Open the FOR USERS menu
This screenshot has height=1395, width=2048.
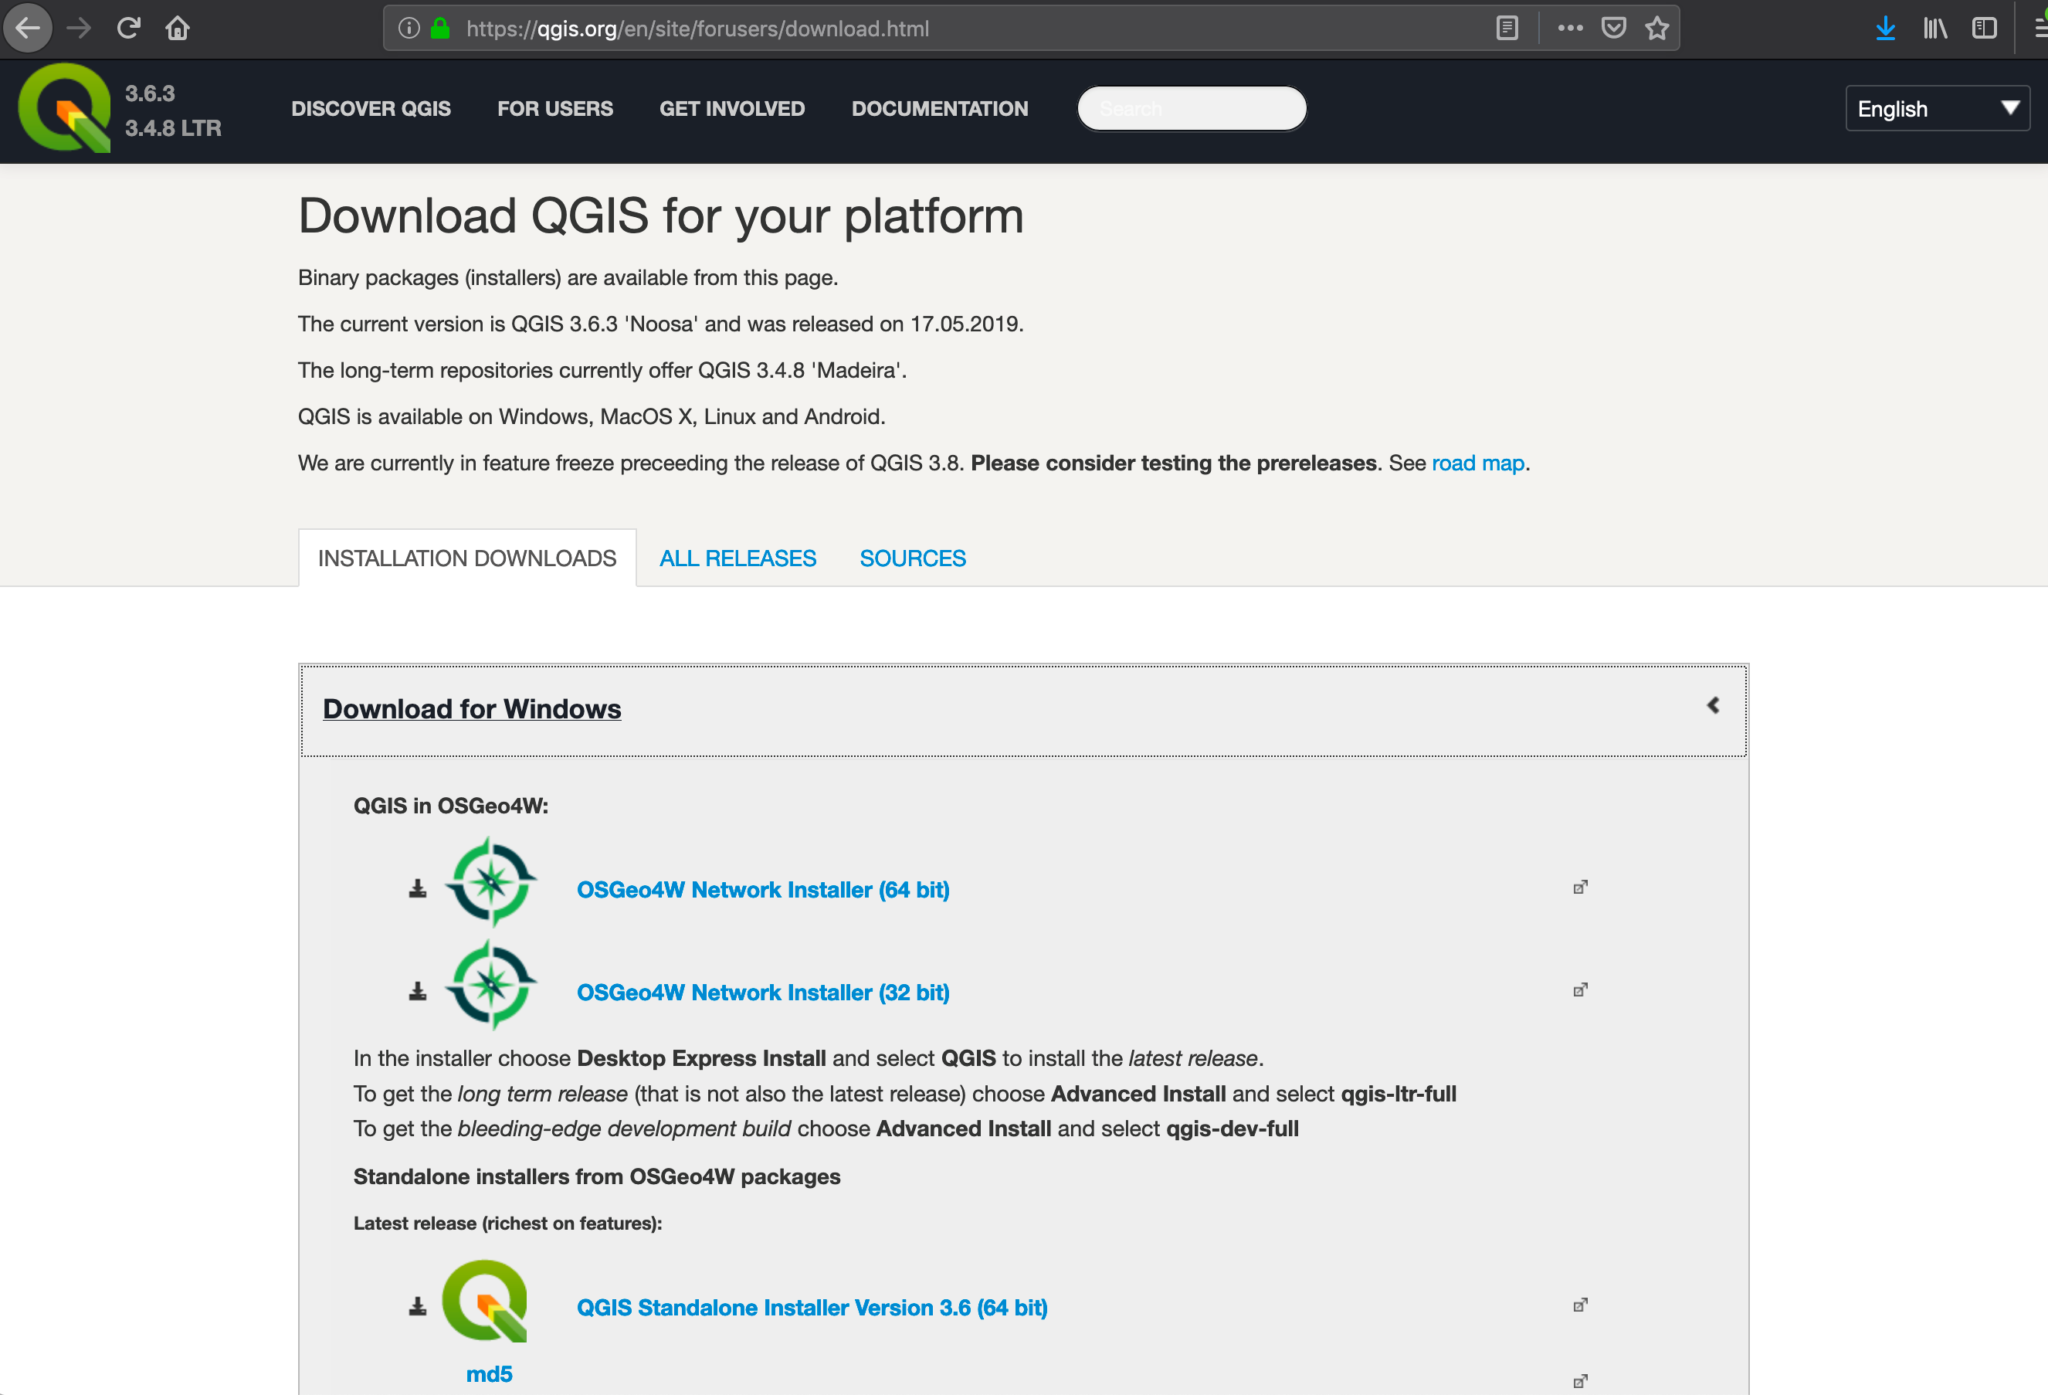pos(555,108)
